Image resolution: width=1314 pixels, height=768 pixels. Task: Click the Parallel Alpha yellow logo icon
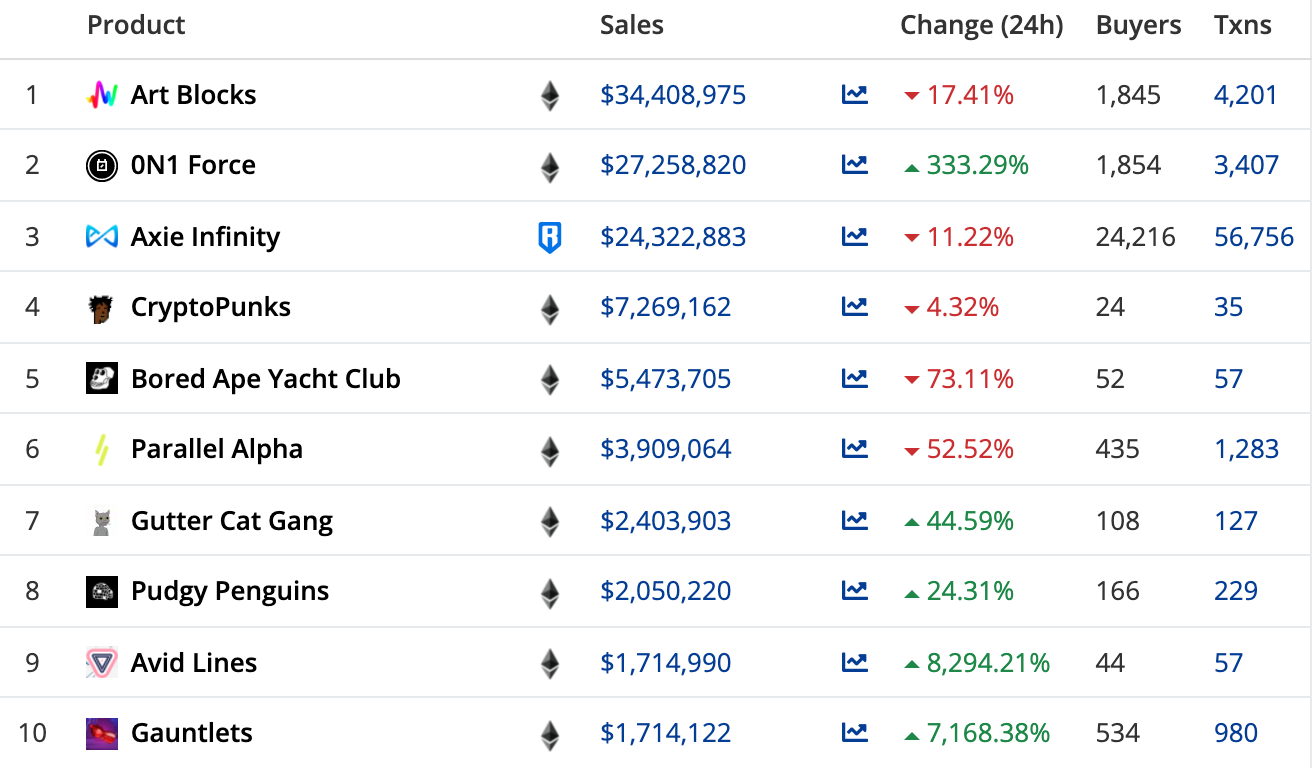tap(102, 450)
